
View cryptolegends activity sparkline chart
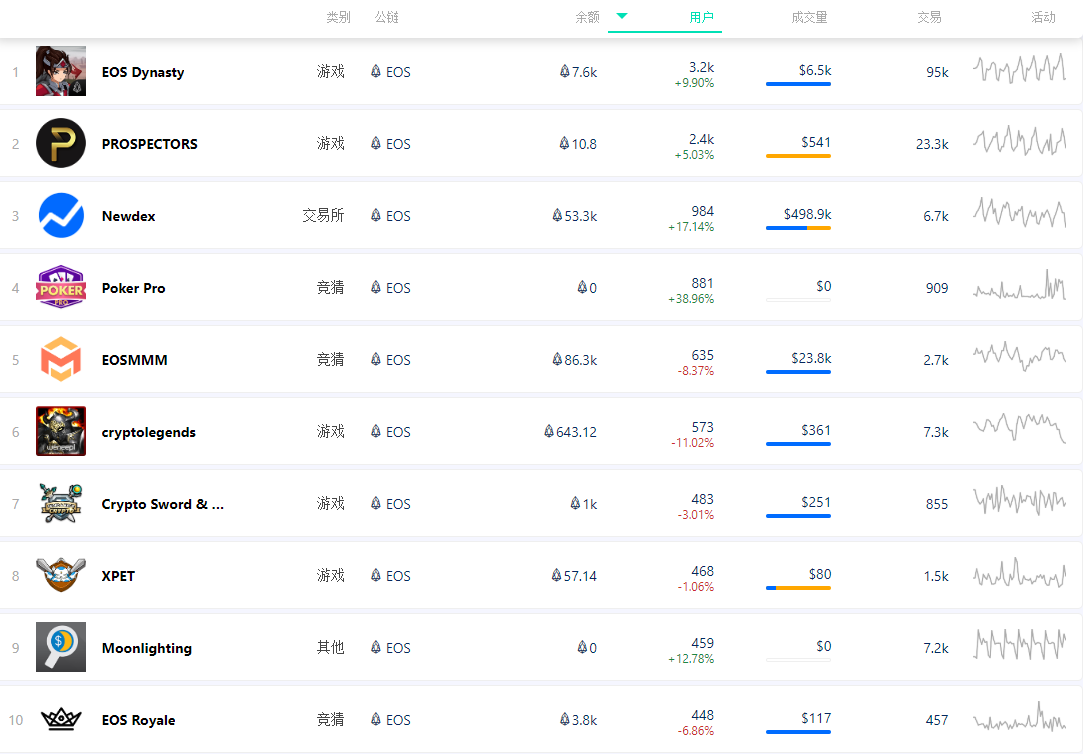pyautogui.click(x=1019, y=428)
